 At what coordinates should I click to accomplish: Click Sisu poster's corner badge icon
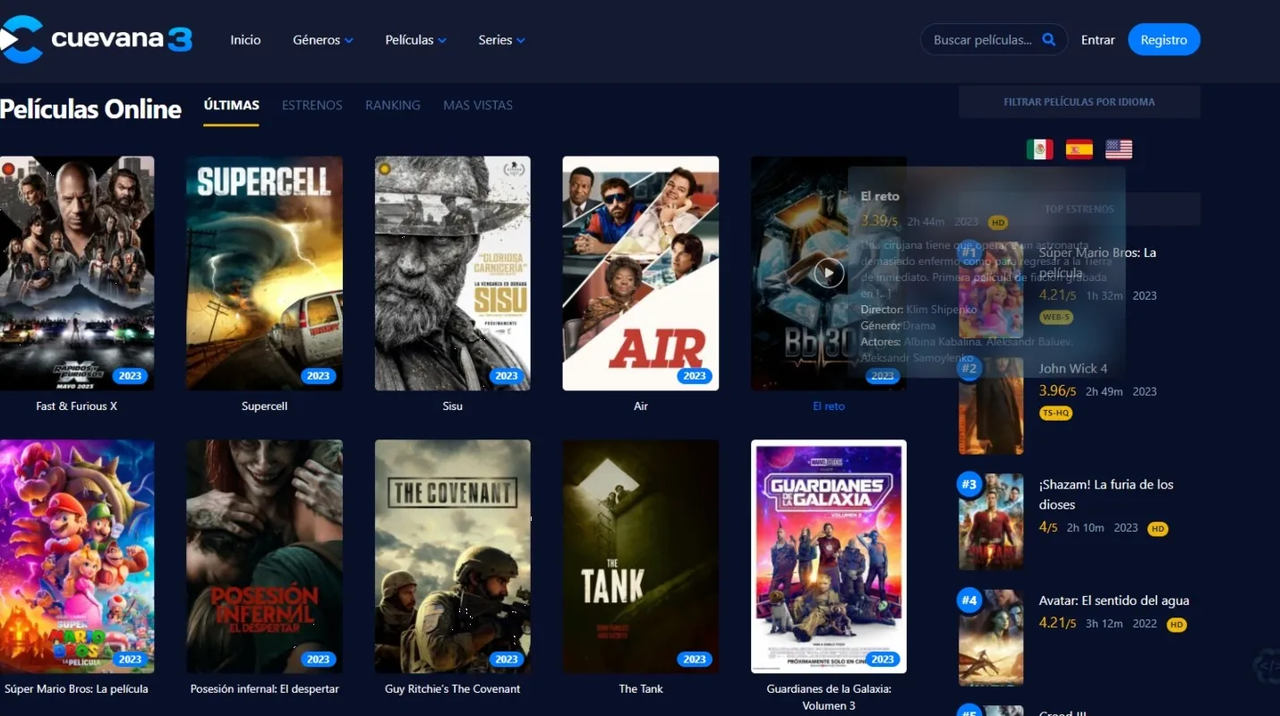tap(384, 168)
